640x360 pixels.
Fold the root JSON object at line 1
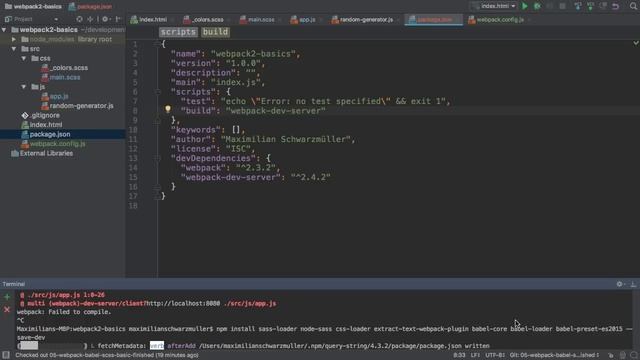[158, 44]
